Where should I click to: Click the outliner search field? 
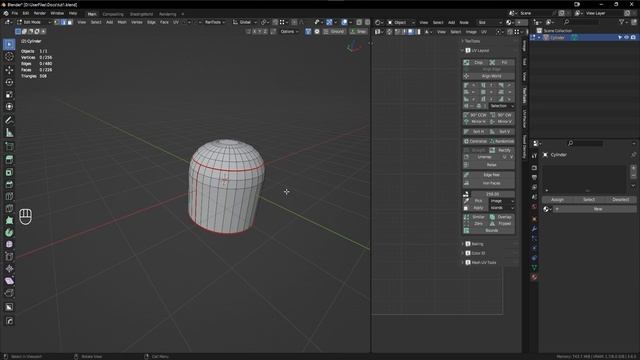pyautogui.click(x=582, y=22)
